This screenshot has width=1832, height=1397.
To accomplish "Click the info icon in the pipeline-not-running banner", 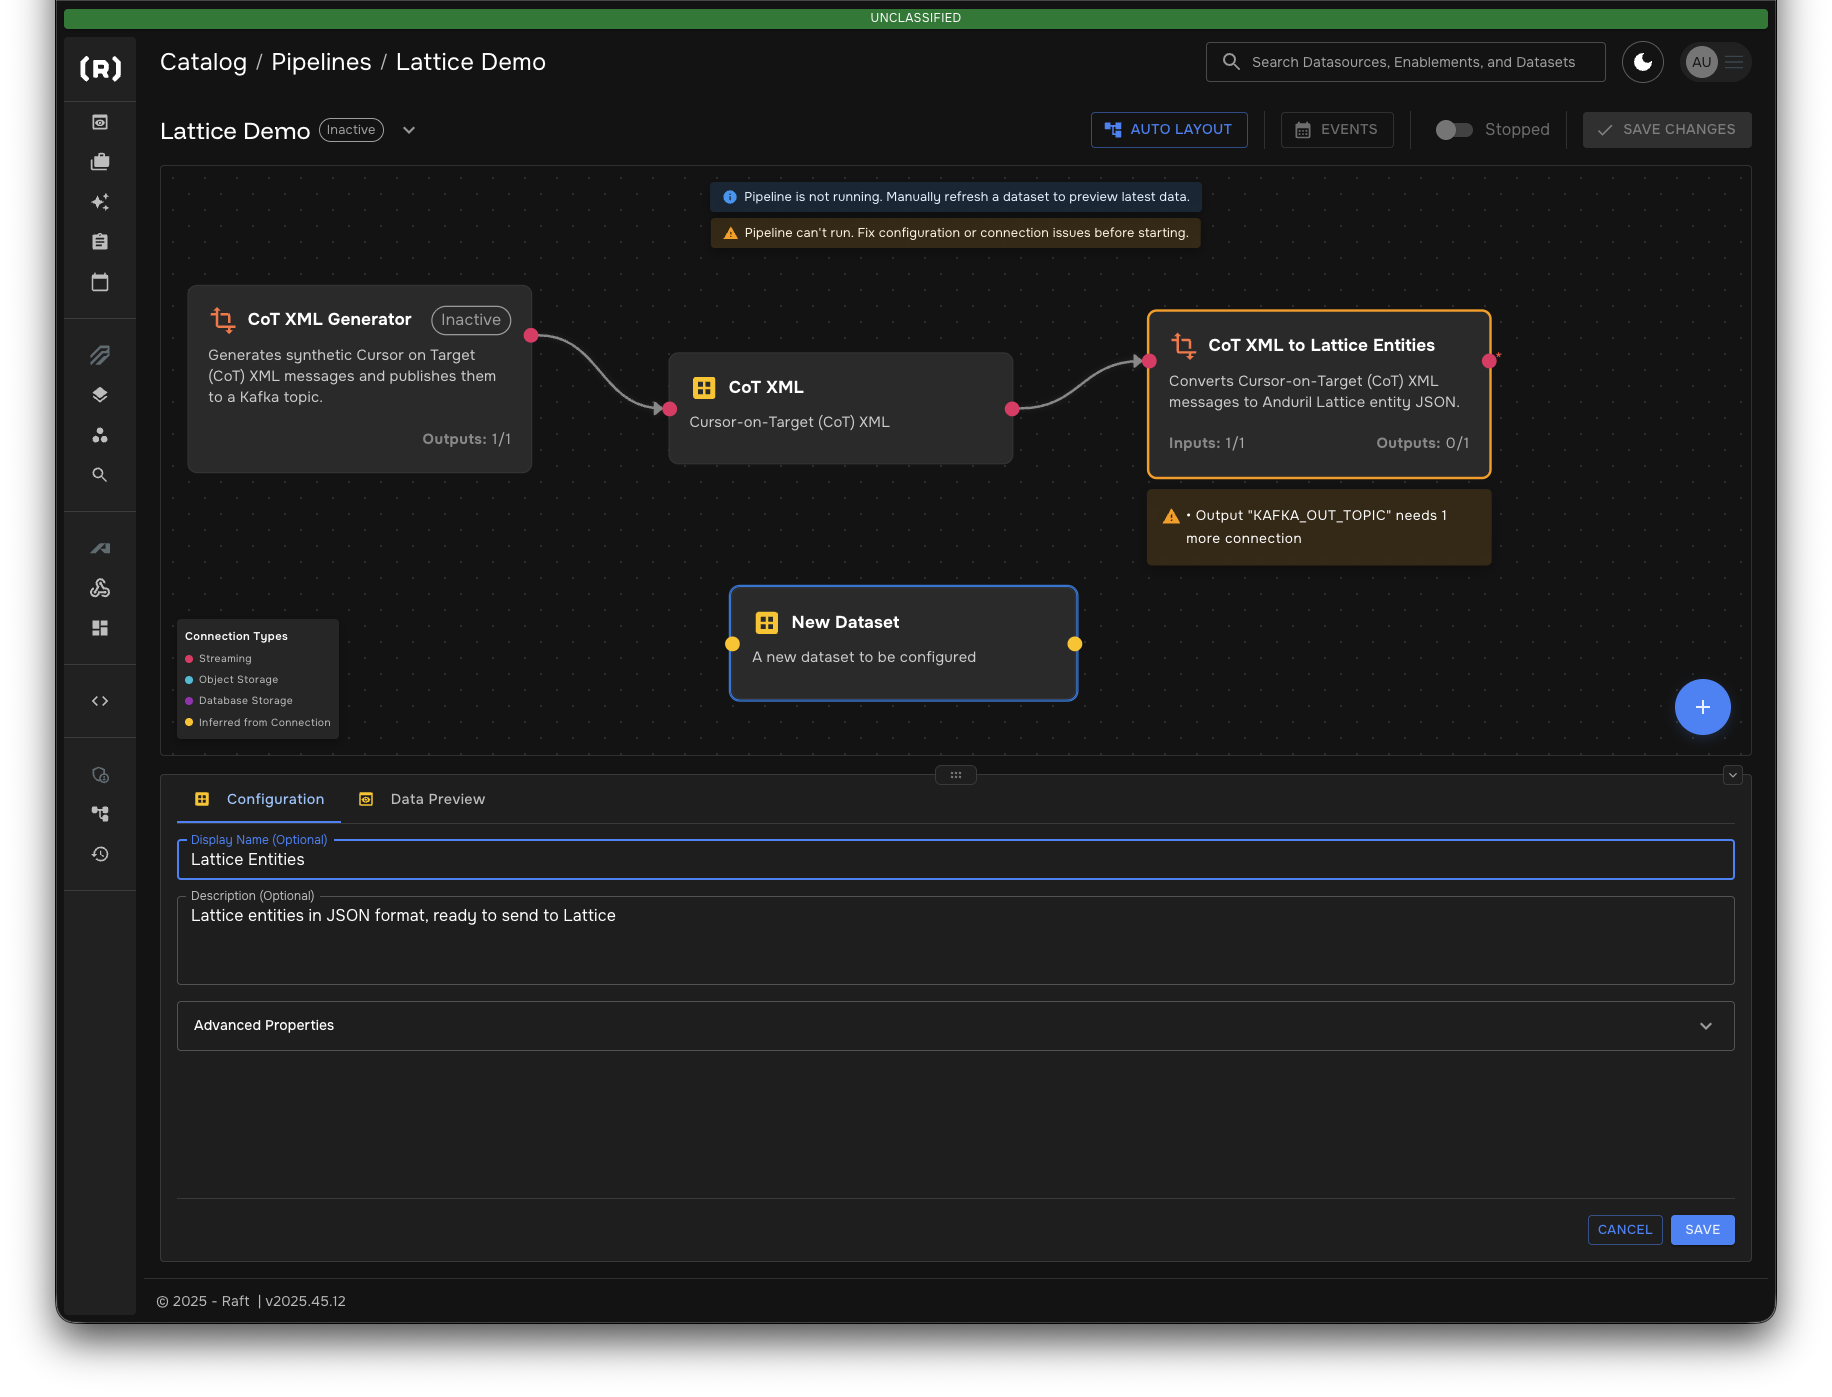I will click(x=730, y=197).
